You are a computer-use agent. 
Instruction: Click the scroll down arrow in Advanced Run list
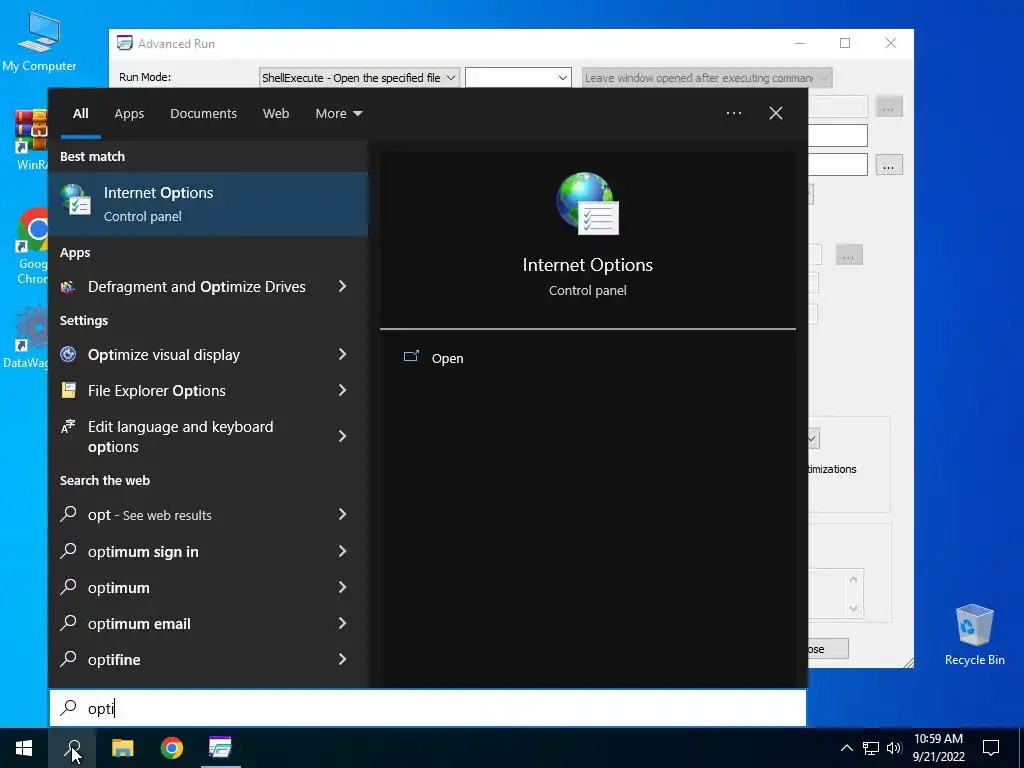(x=852, y=609)
